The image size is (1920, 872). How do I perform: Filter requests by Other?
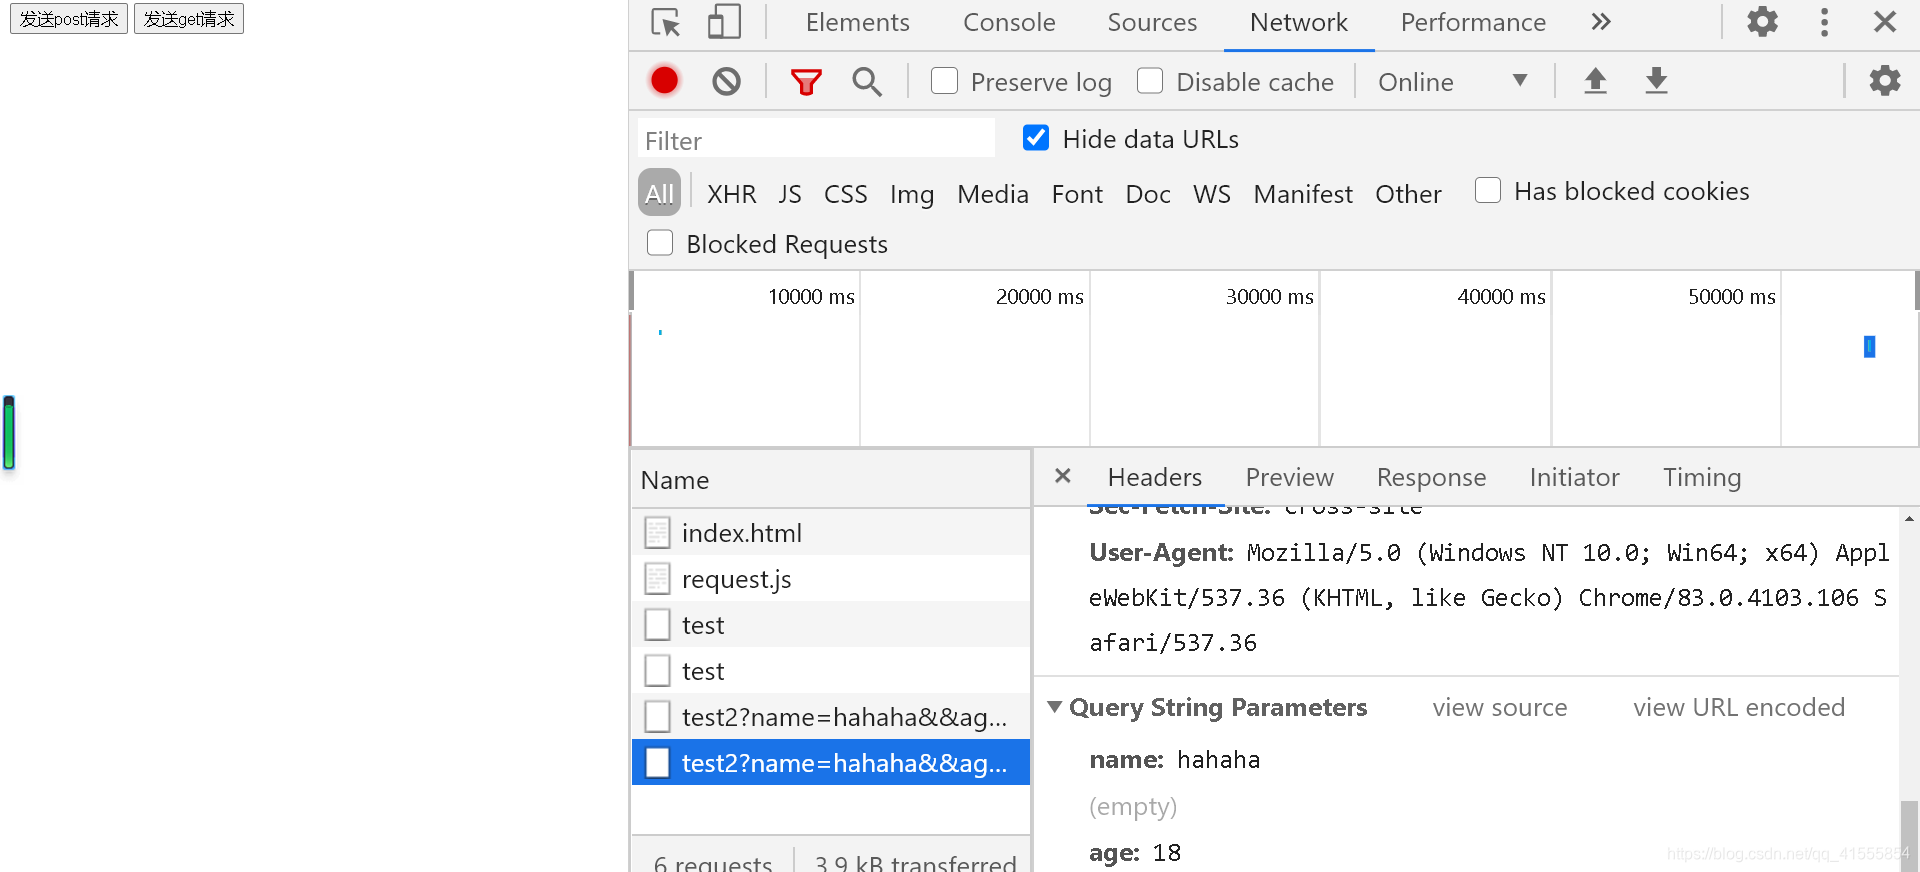1408,194
